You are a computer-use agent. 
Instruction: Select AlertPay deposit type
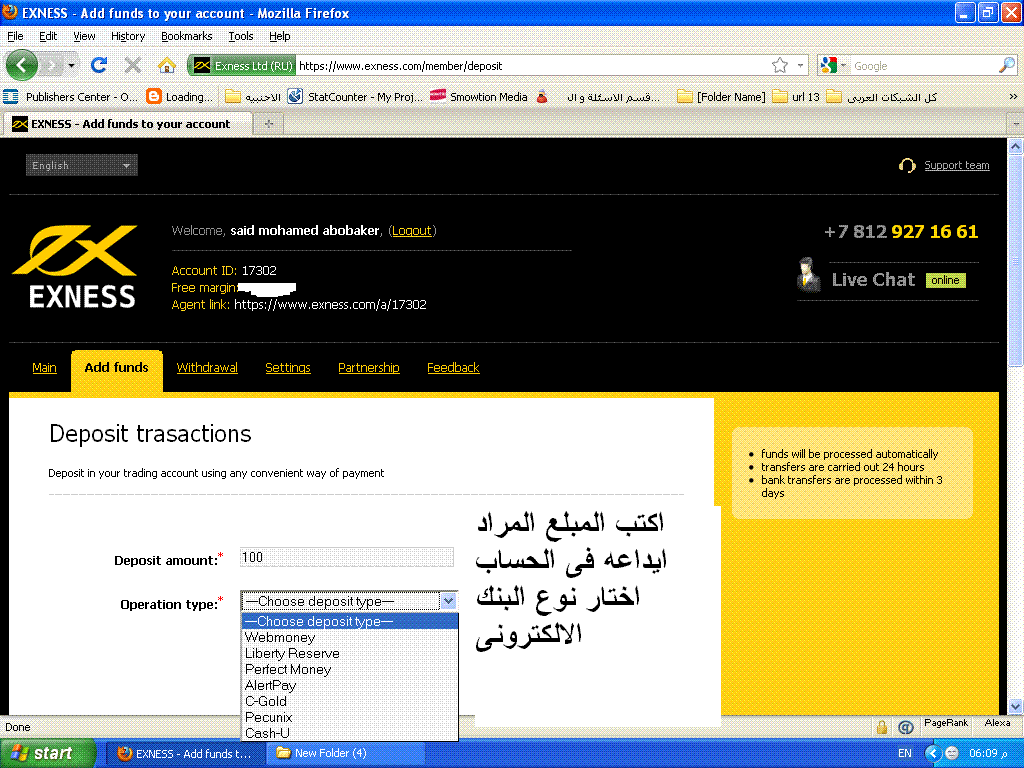click(x=350, y=685)
